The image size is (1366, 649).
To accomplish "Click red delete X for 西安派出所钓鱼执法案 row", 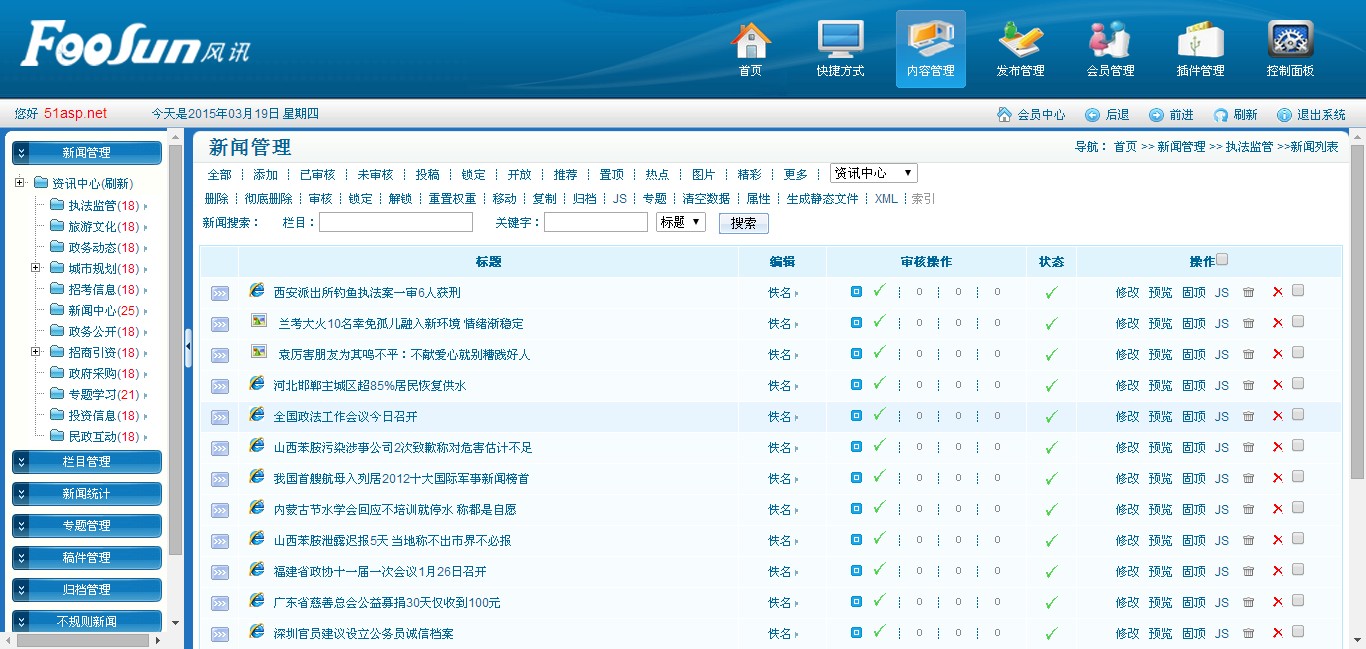I will click(x=1277, y=292).
